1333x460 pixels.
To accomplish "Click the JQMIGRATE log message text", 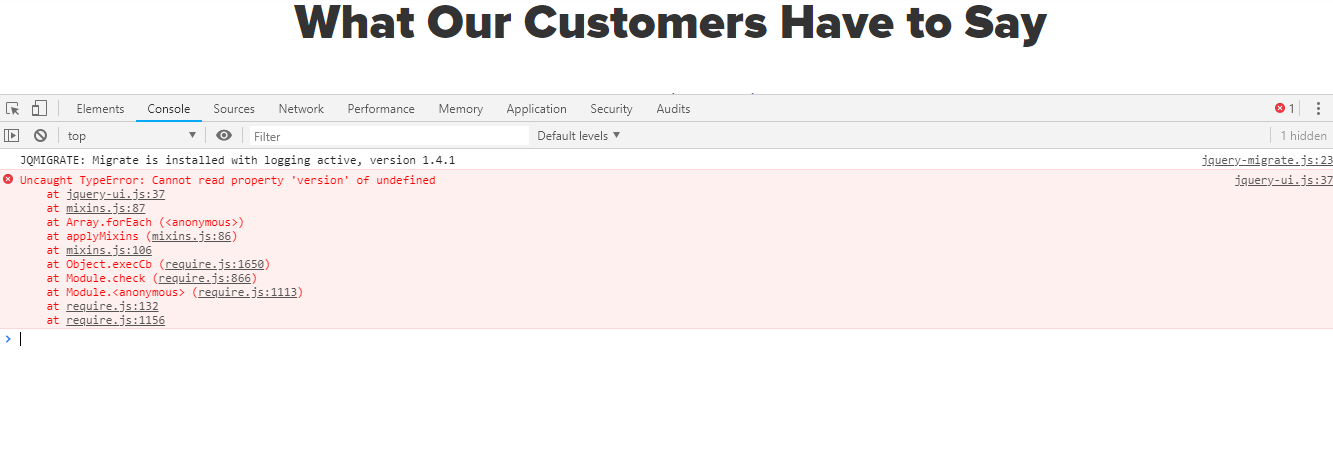I will pyautogui.click(x=238, y=160).
